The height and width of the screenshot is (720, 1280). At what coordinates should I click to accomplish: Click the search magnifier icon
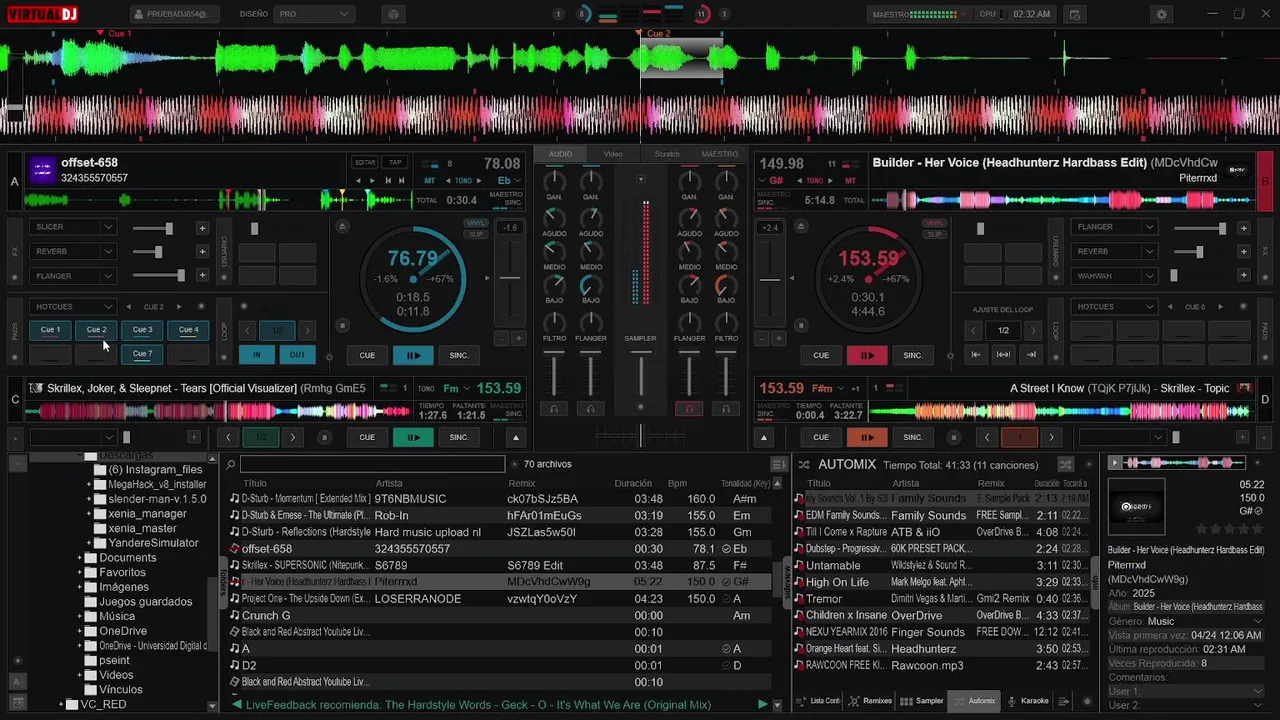click(x=231, y=465)
